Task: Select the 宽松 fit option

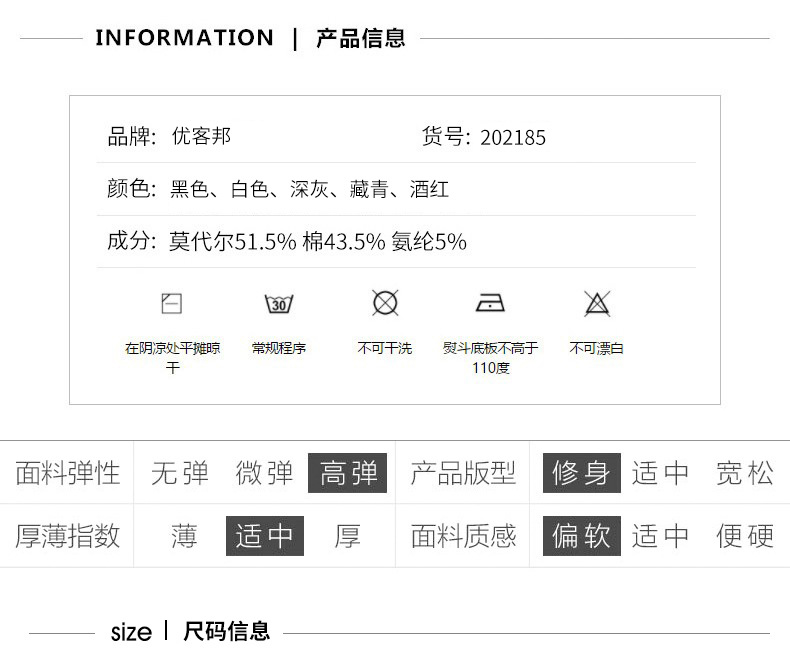Action: point(745,473)
